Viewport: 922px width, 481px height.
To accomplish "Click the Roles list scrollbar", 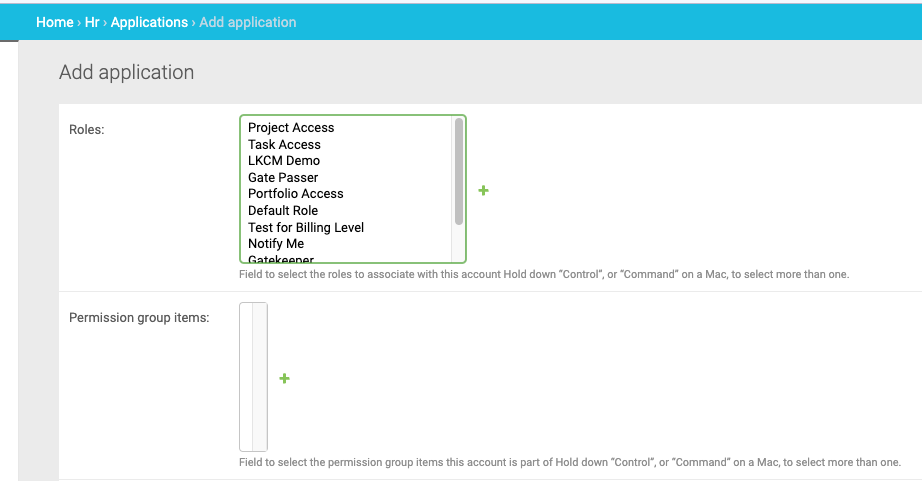I will [459, 170].
